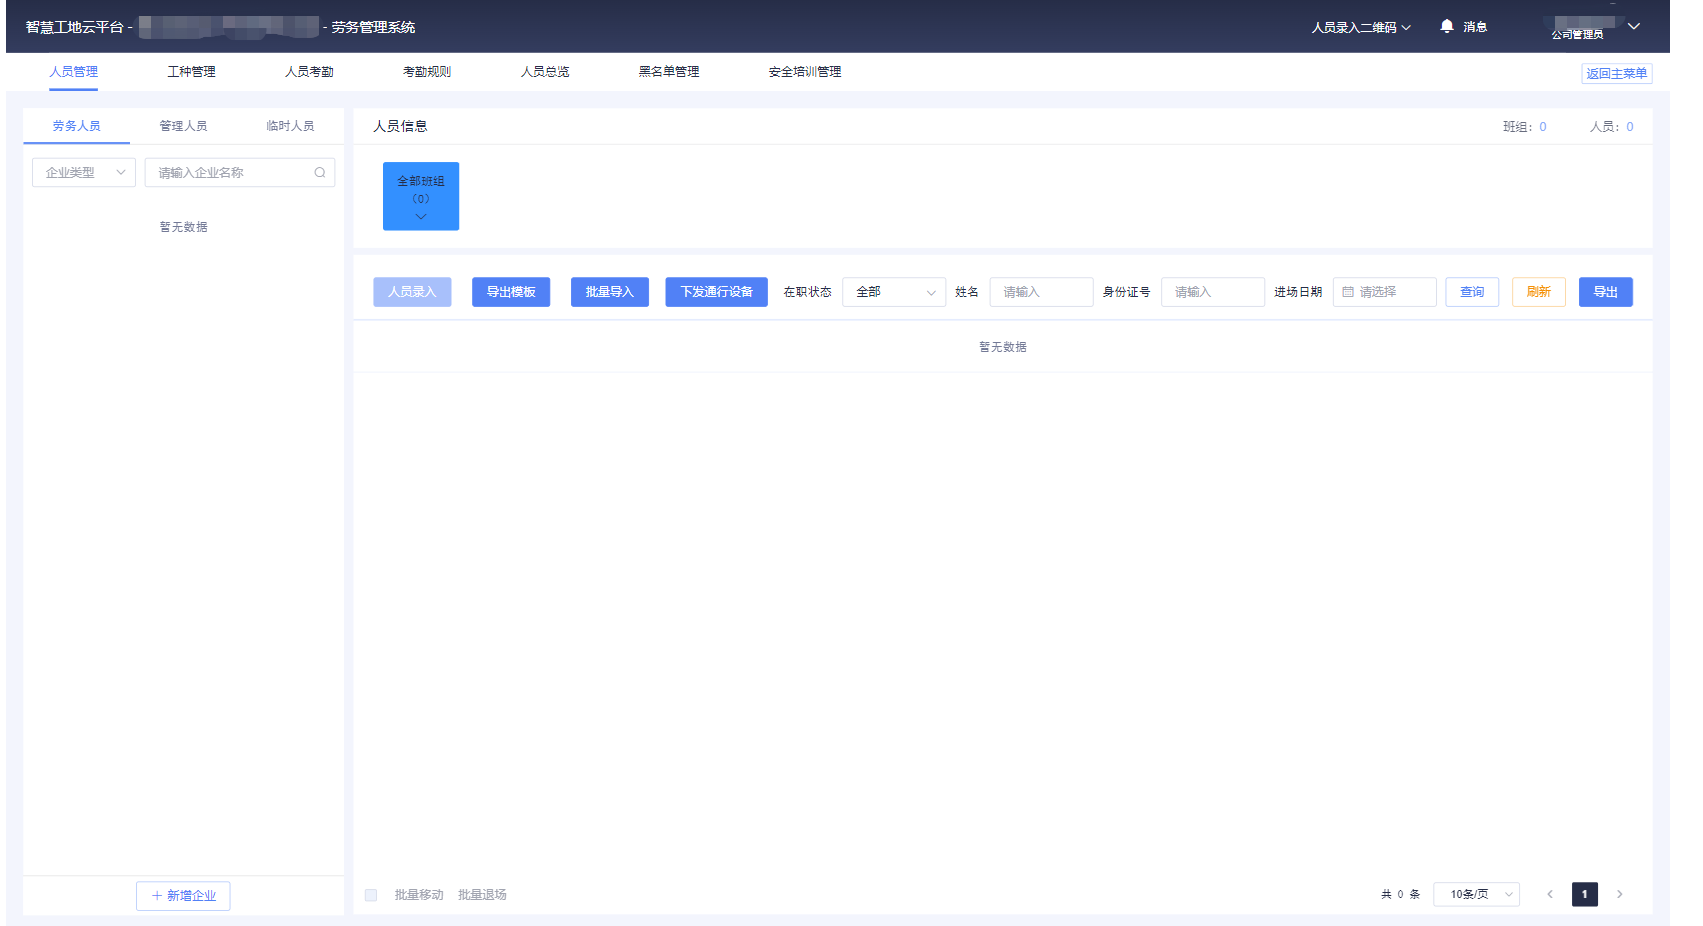Click the 导出模板 button
This screenshot has width=1703, height=926.
click(x=511, y=292)
